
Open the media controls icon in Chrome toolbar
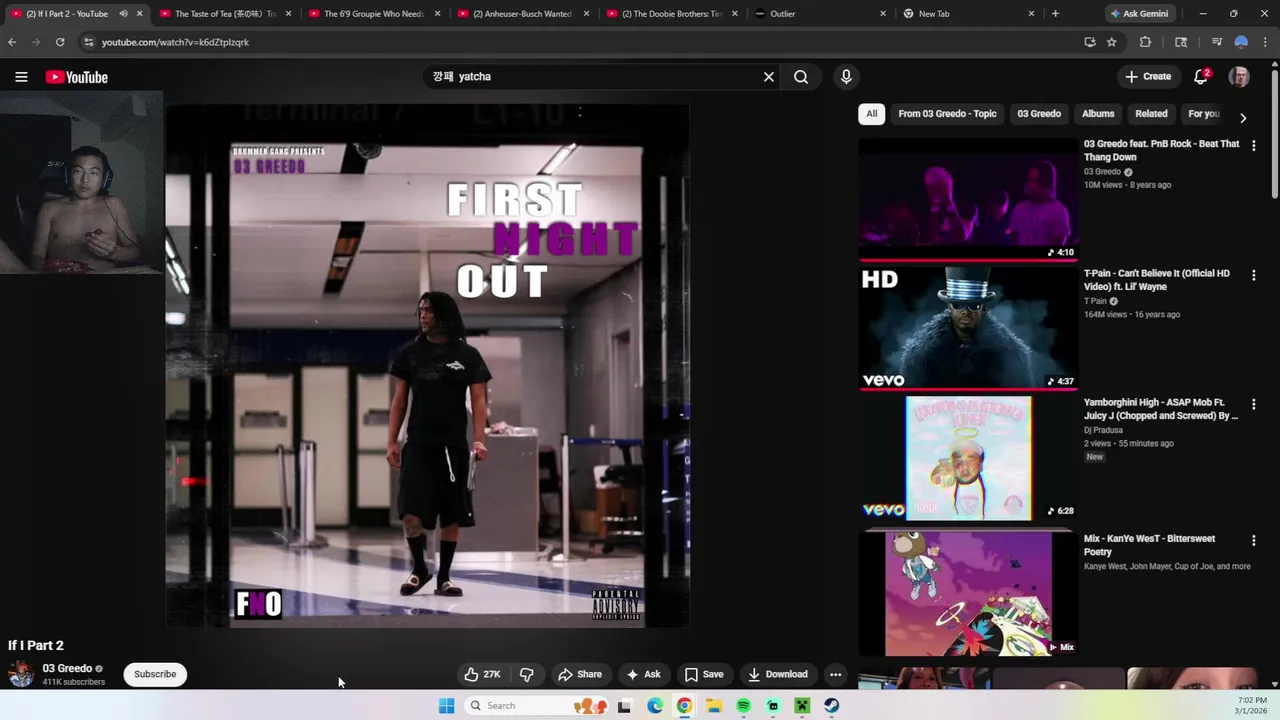tap(1217, 42)
